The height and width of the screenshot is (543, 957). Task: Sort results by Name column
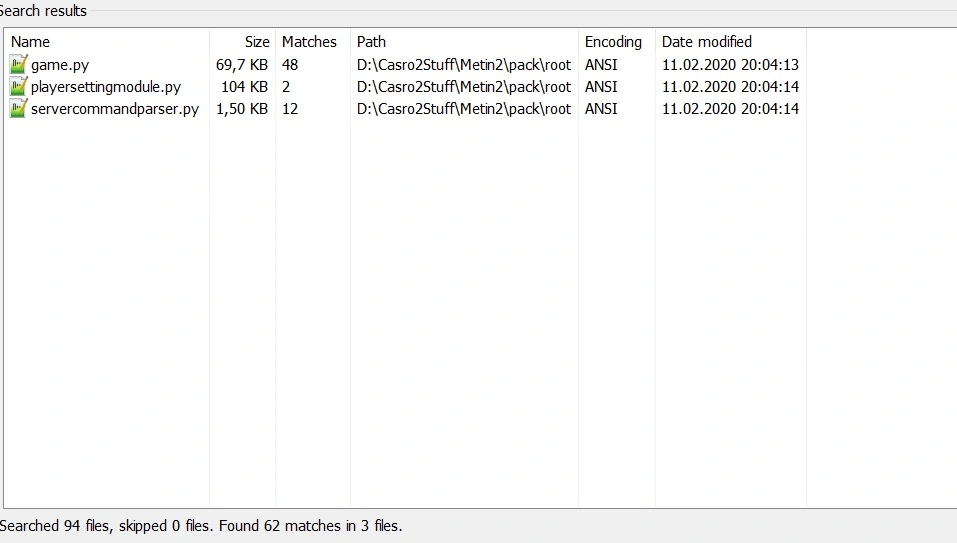(x=30, y=42)
